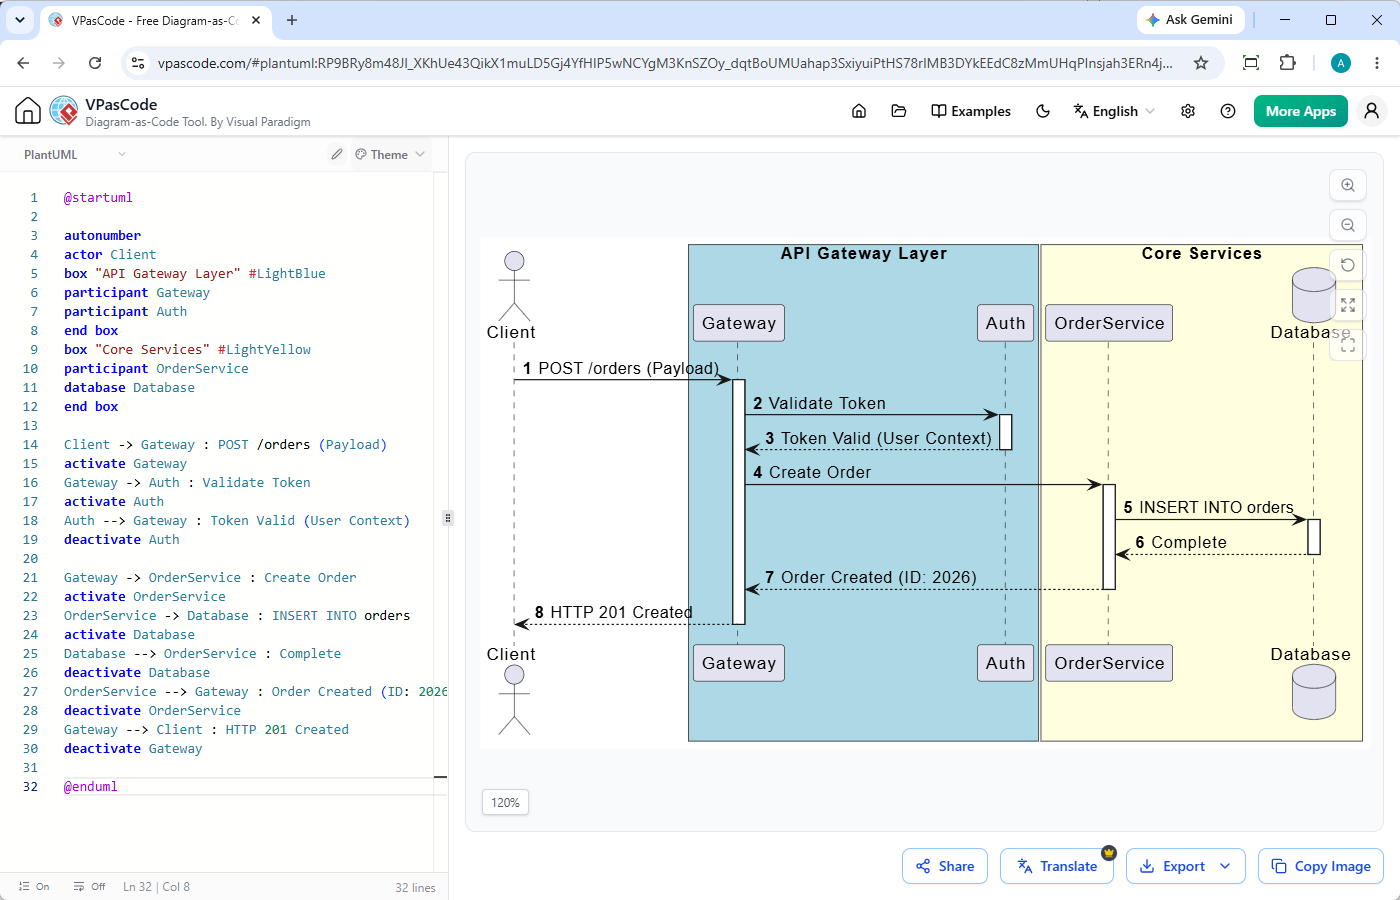Screen dimensions: 1400x900
Task: Open the folder icon in the header
Action: click(x=899, y=111)
